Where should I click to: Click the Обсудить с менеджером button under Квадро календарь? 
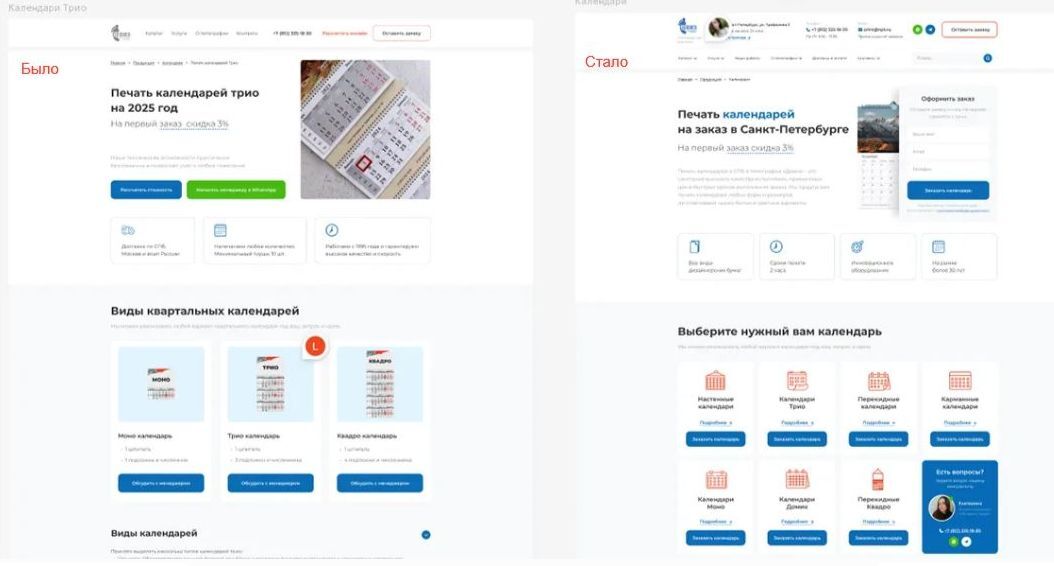(x=380, y=483)
